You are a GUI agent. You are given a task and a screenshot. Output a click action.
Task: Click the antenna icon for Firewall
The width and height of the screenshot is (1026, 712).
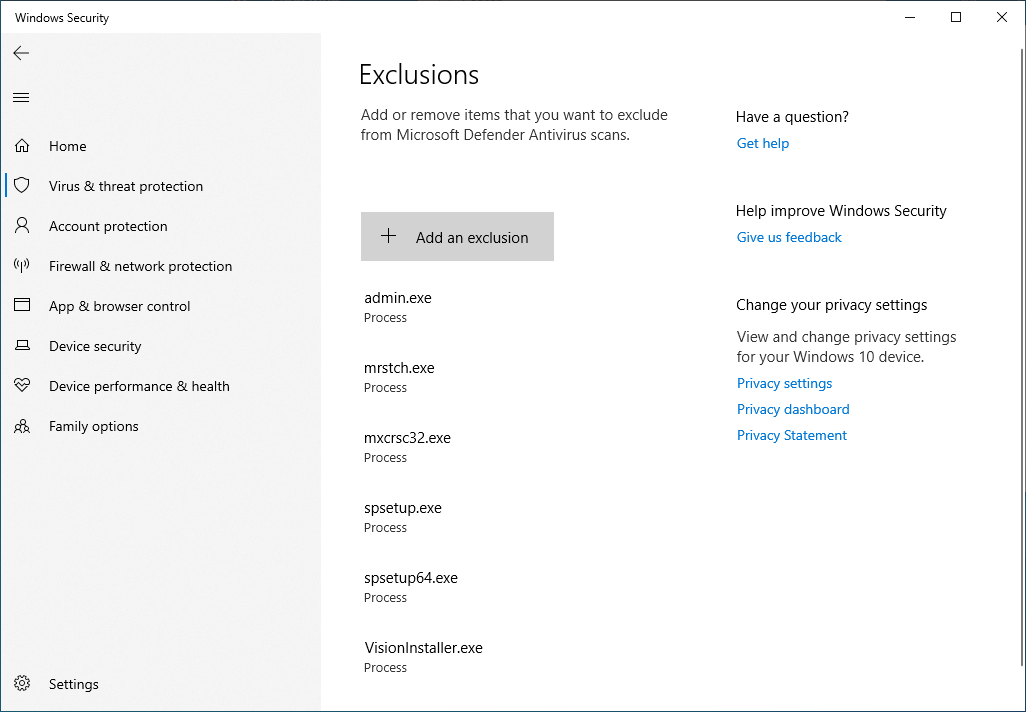22,265
